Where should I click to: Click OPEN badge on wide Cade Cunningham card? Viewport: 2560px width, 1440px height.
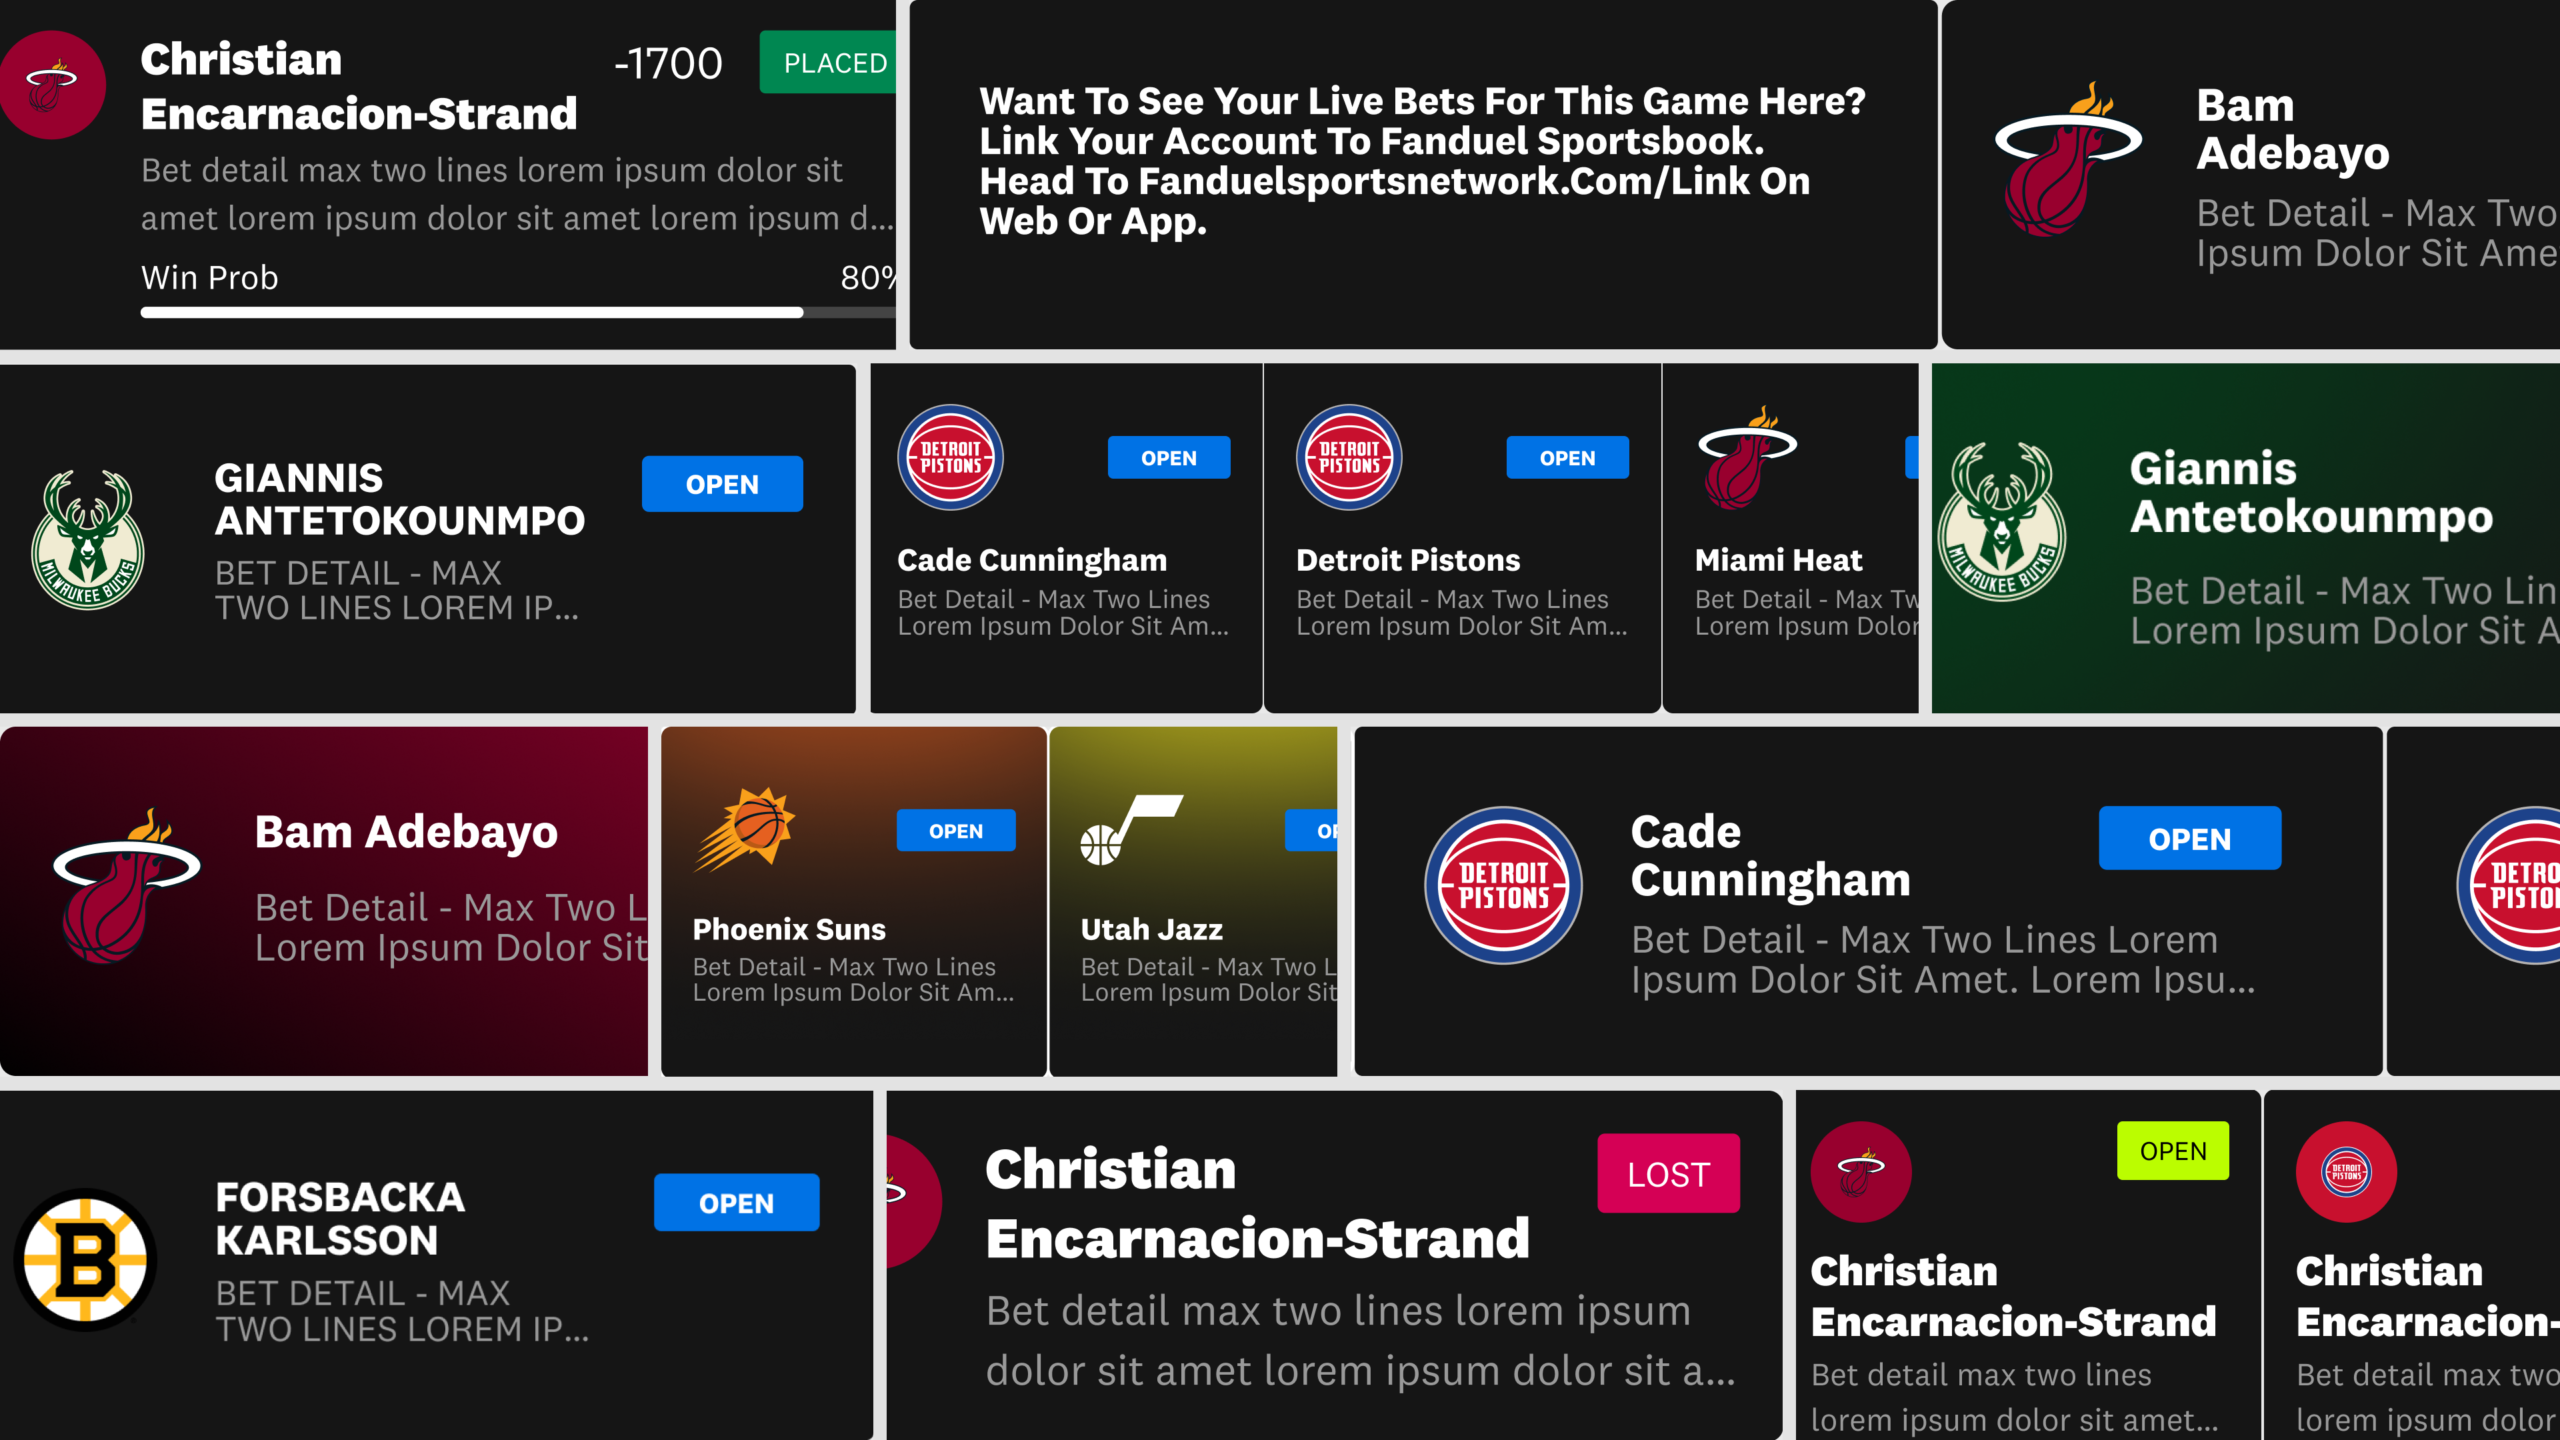click(2189, 839)
